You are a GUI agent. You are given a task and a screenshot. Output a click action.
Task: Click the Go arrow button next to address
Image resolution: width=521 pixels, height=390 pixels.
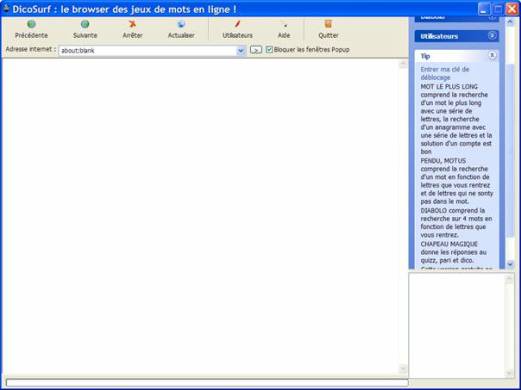pyautogui.click(x=256, y=50)
